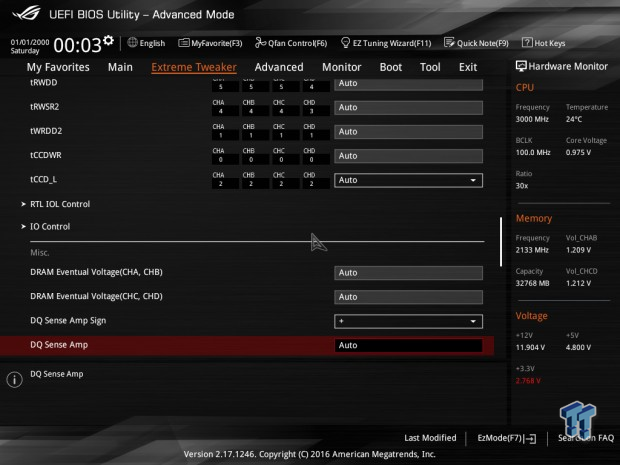The width and height of the screenshot is (620, 465).
Task: Edit DRAM Eventual Voltage(CHA, CHB) field
Action: (408, 273)
